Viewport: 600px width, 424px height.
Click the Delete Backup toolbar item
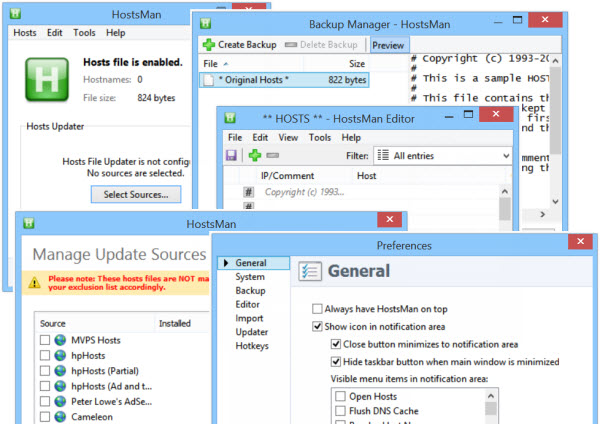tap(321, 45)
